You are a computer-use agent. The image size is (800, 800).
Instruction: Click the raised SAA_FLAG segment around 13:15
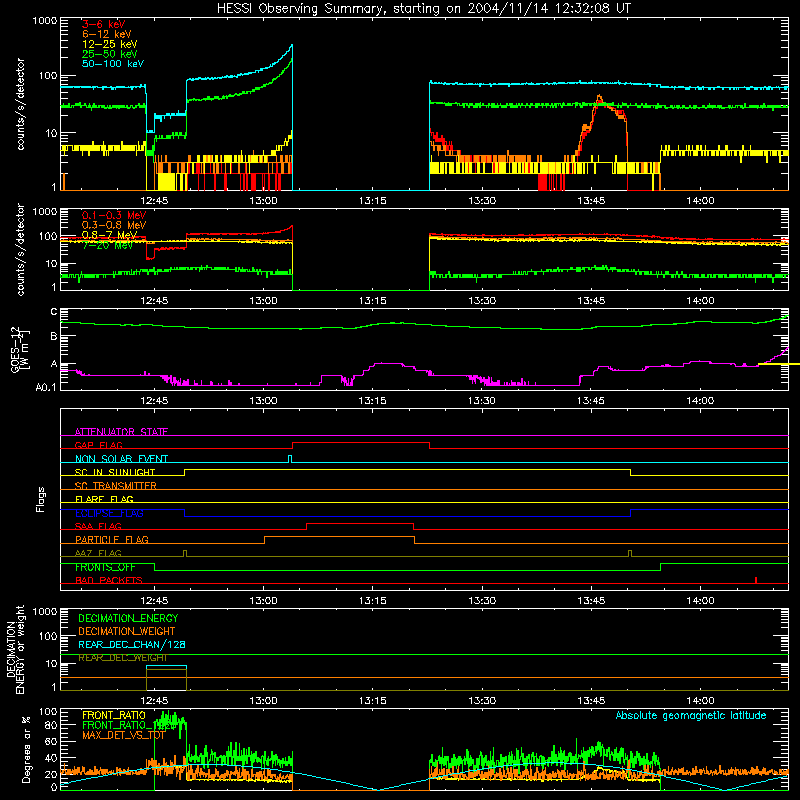point(360,523)
